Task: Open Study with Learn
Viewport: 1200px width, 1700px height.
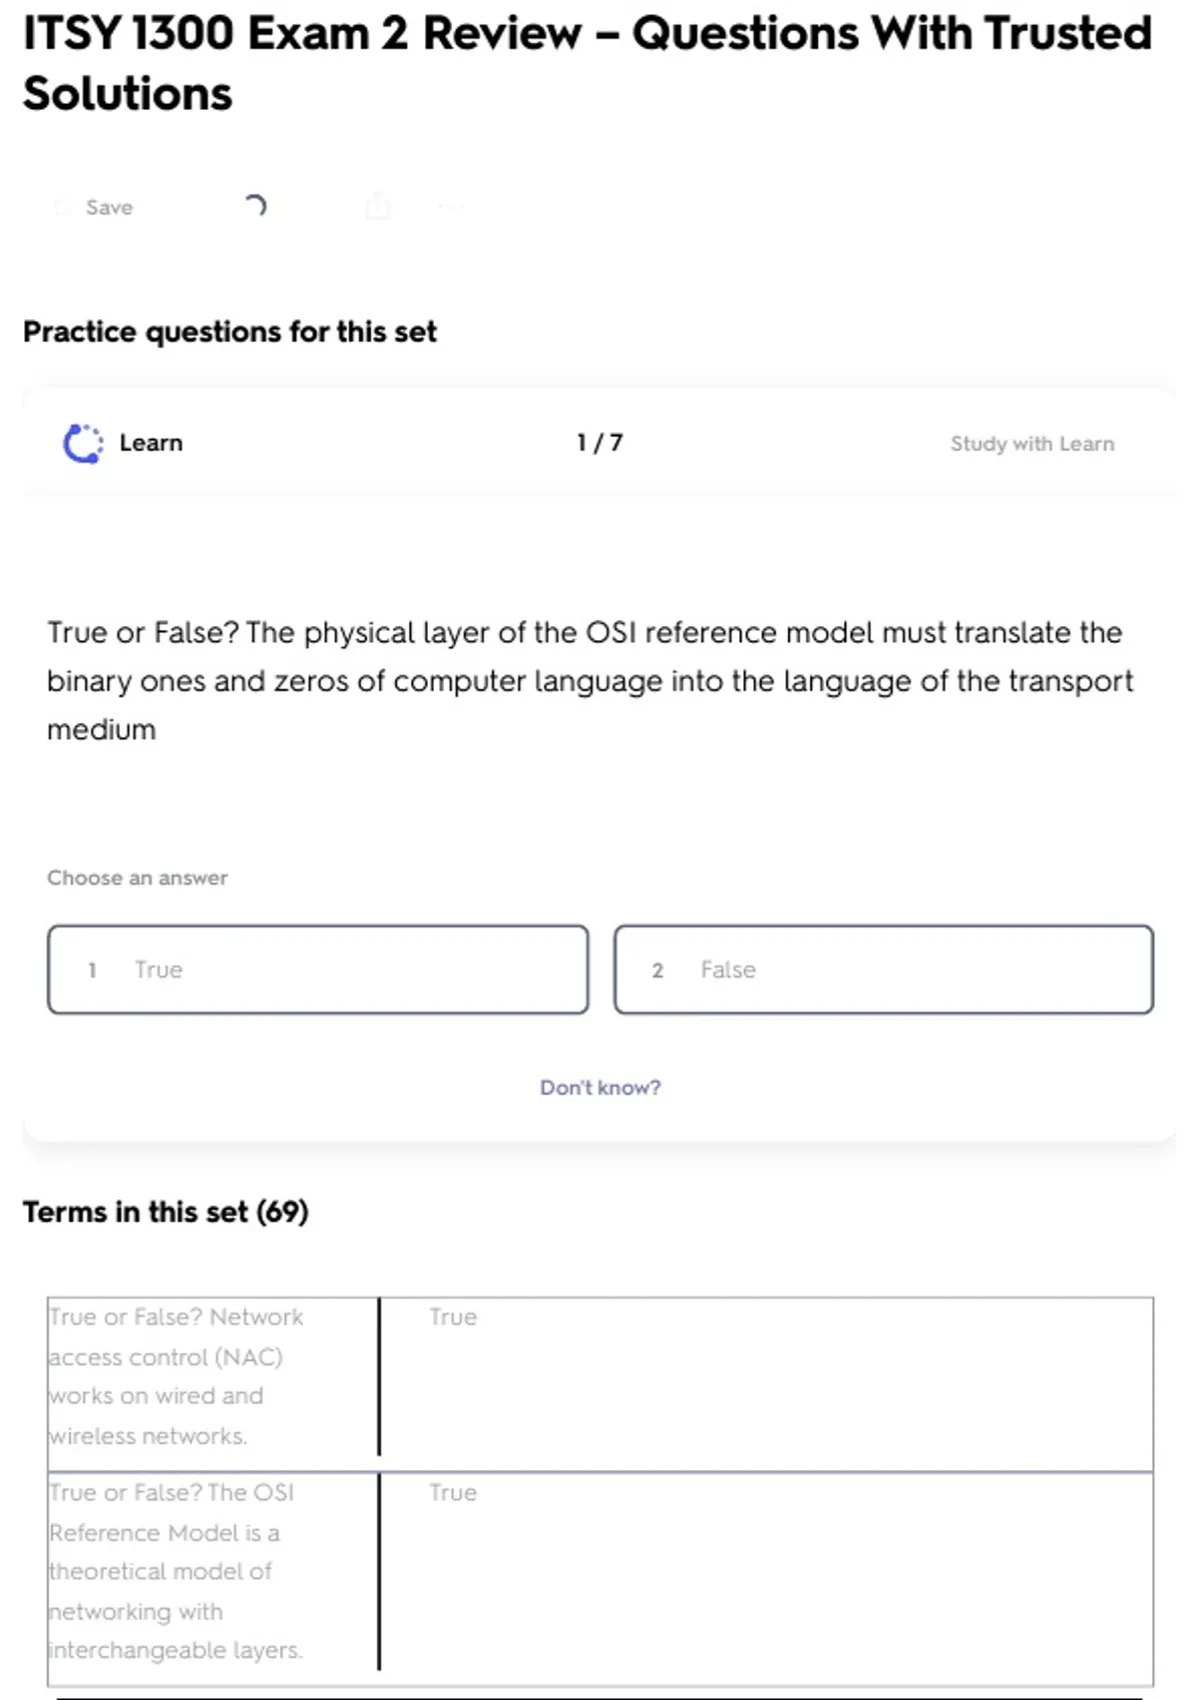Action: tap(1031, 444)
